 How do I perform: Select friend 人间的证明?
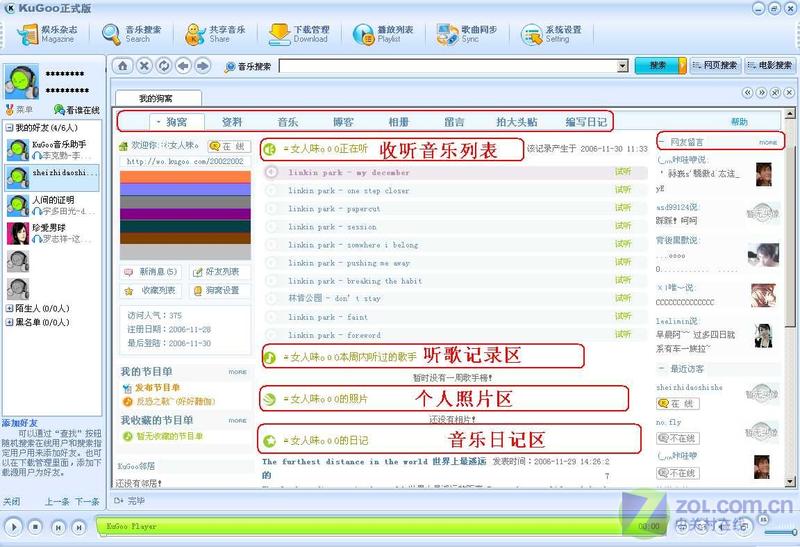[x=53, y=205]
